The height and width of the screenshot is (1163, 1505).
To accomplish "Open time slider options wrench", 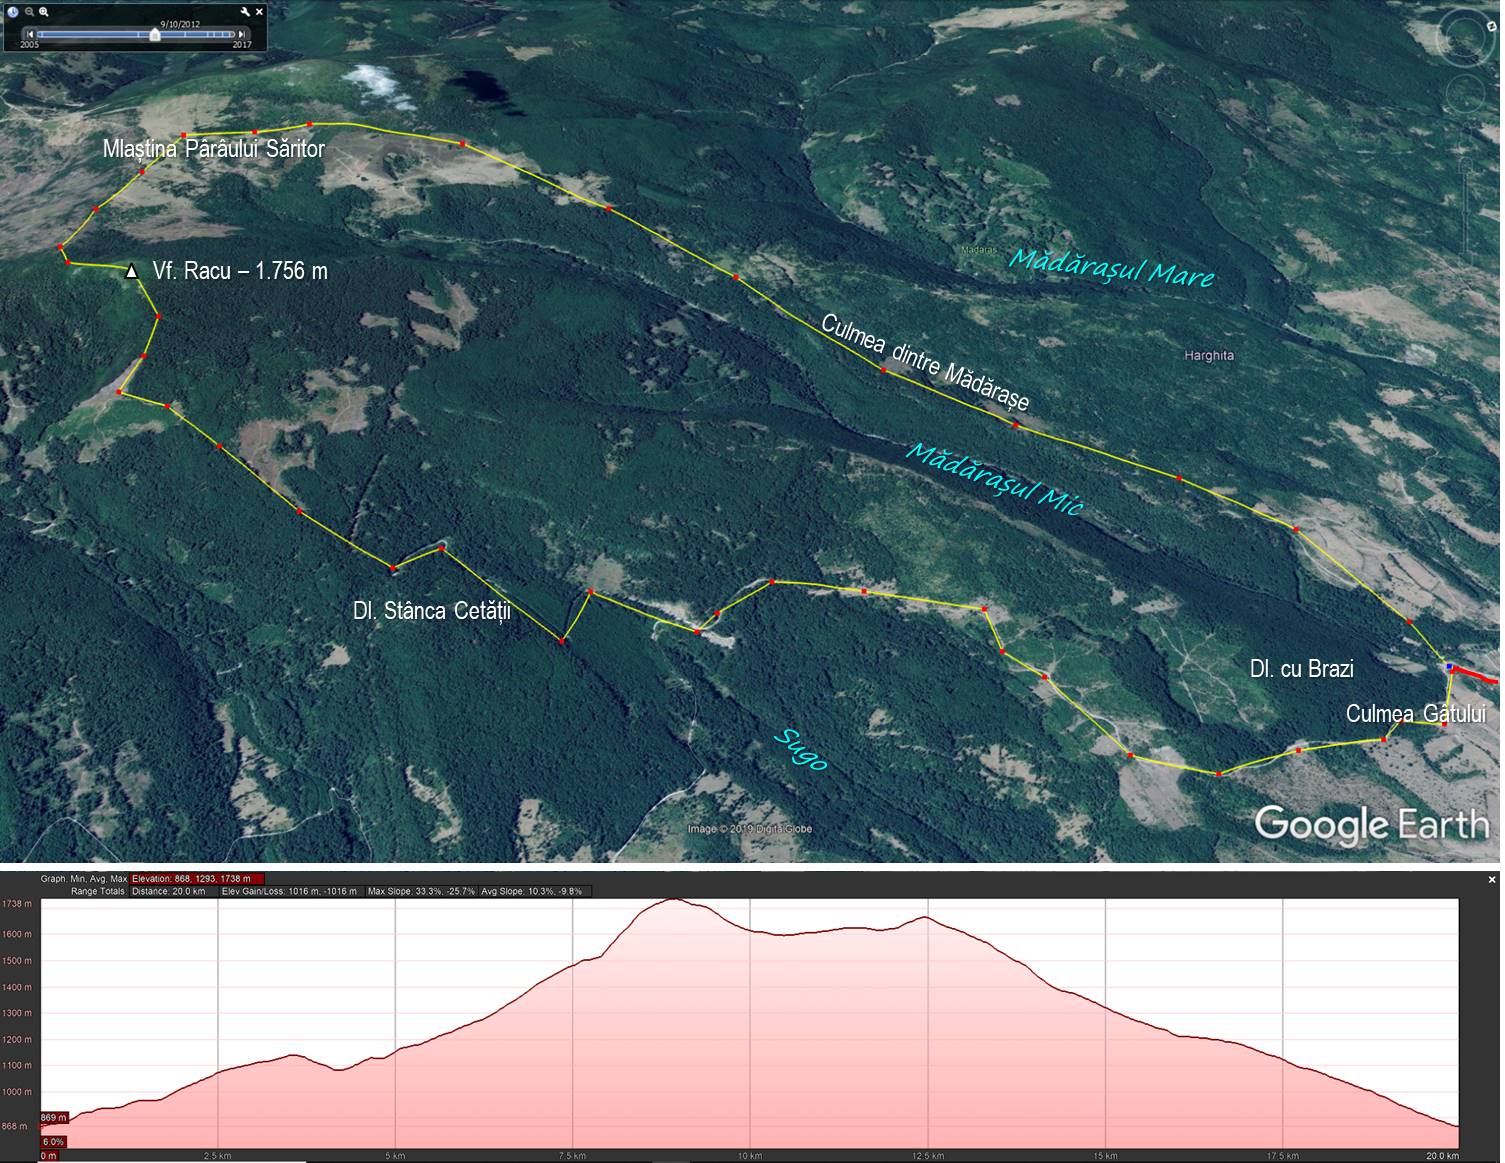I will pyautogui.click(x=246, y=12).
